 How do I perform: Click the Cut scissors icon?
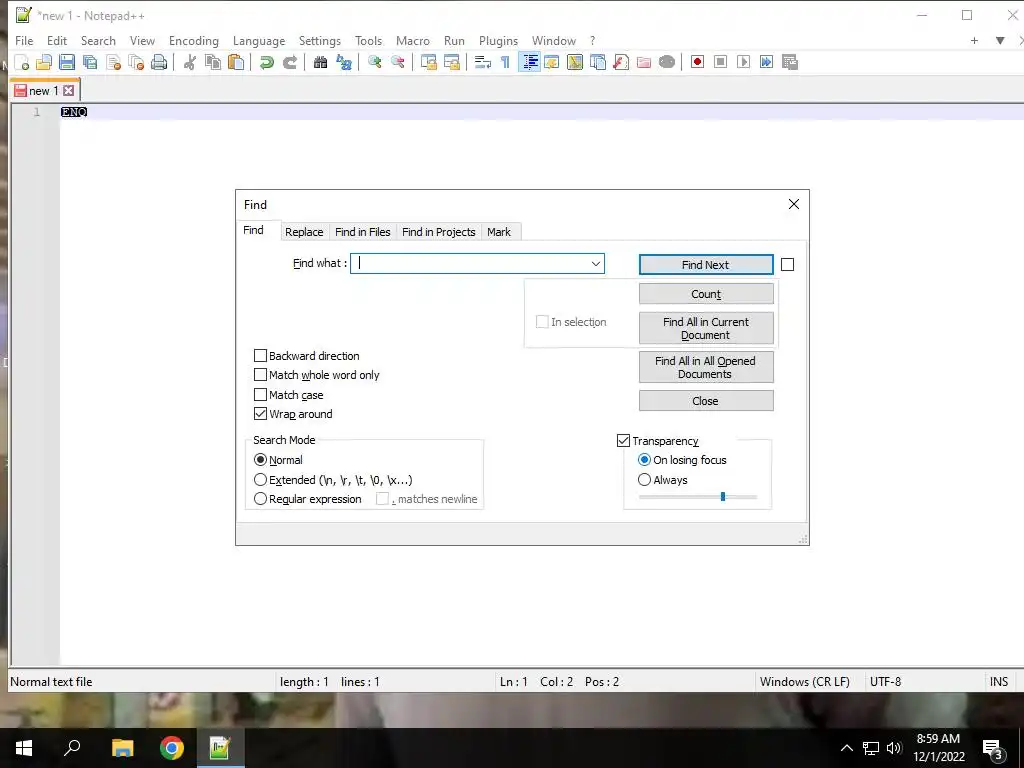coord(189,62)
